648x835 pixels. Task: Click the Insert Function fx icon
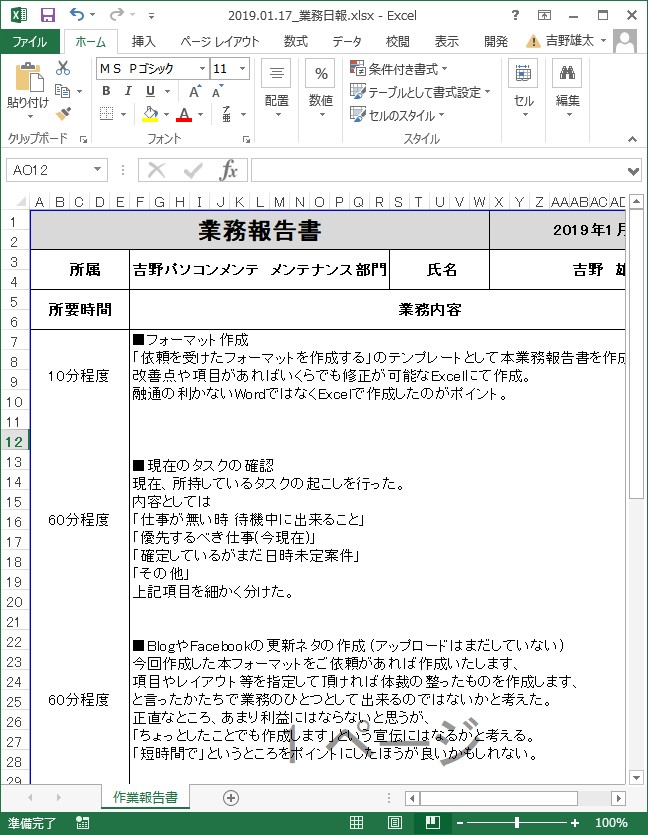point(228,170)
